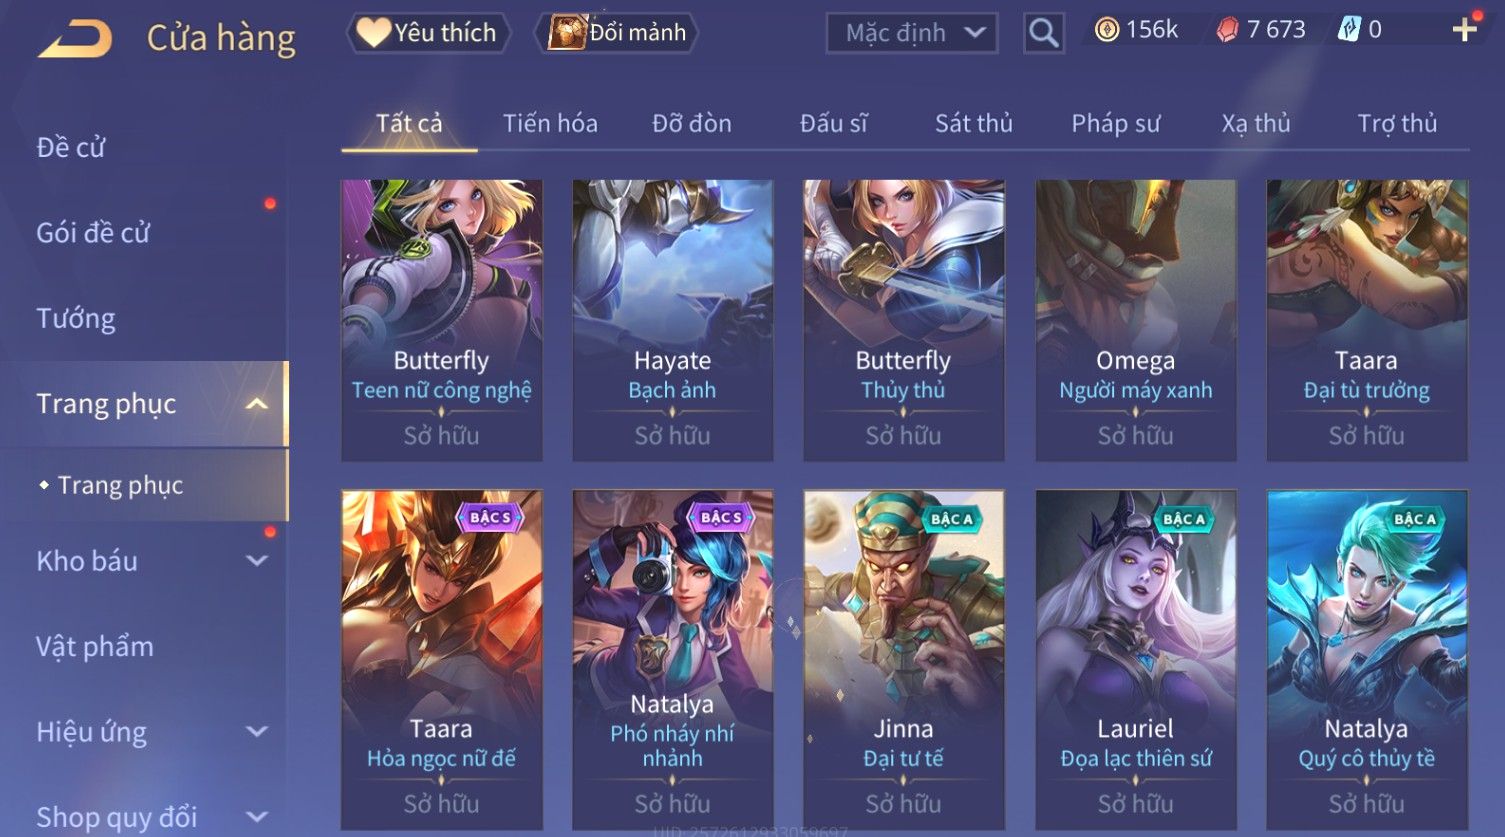Image resolution: width=1505 pixels, height=837 pixels.
Task: Switch to the Pháp sư tab
Action: tap(1115, 124)
